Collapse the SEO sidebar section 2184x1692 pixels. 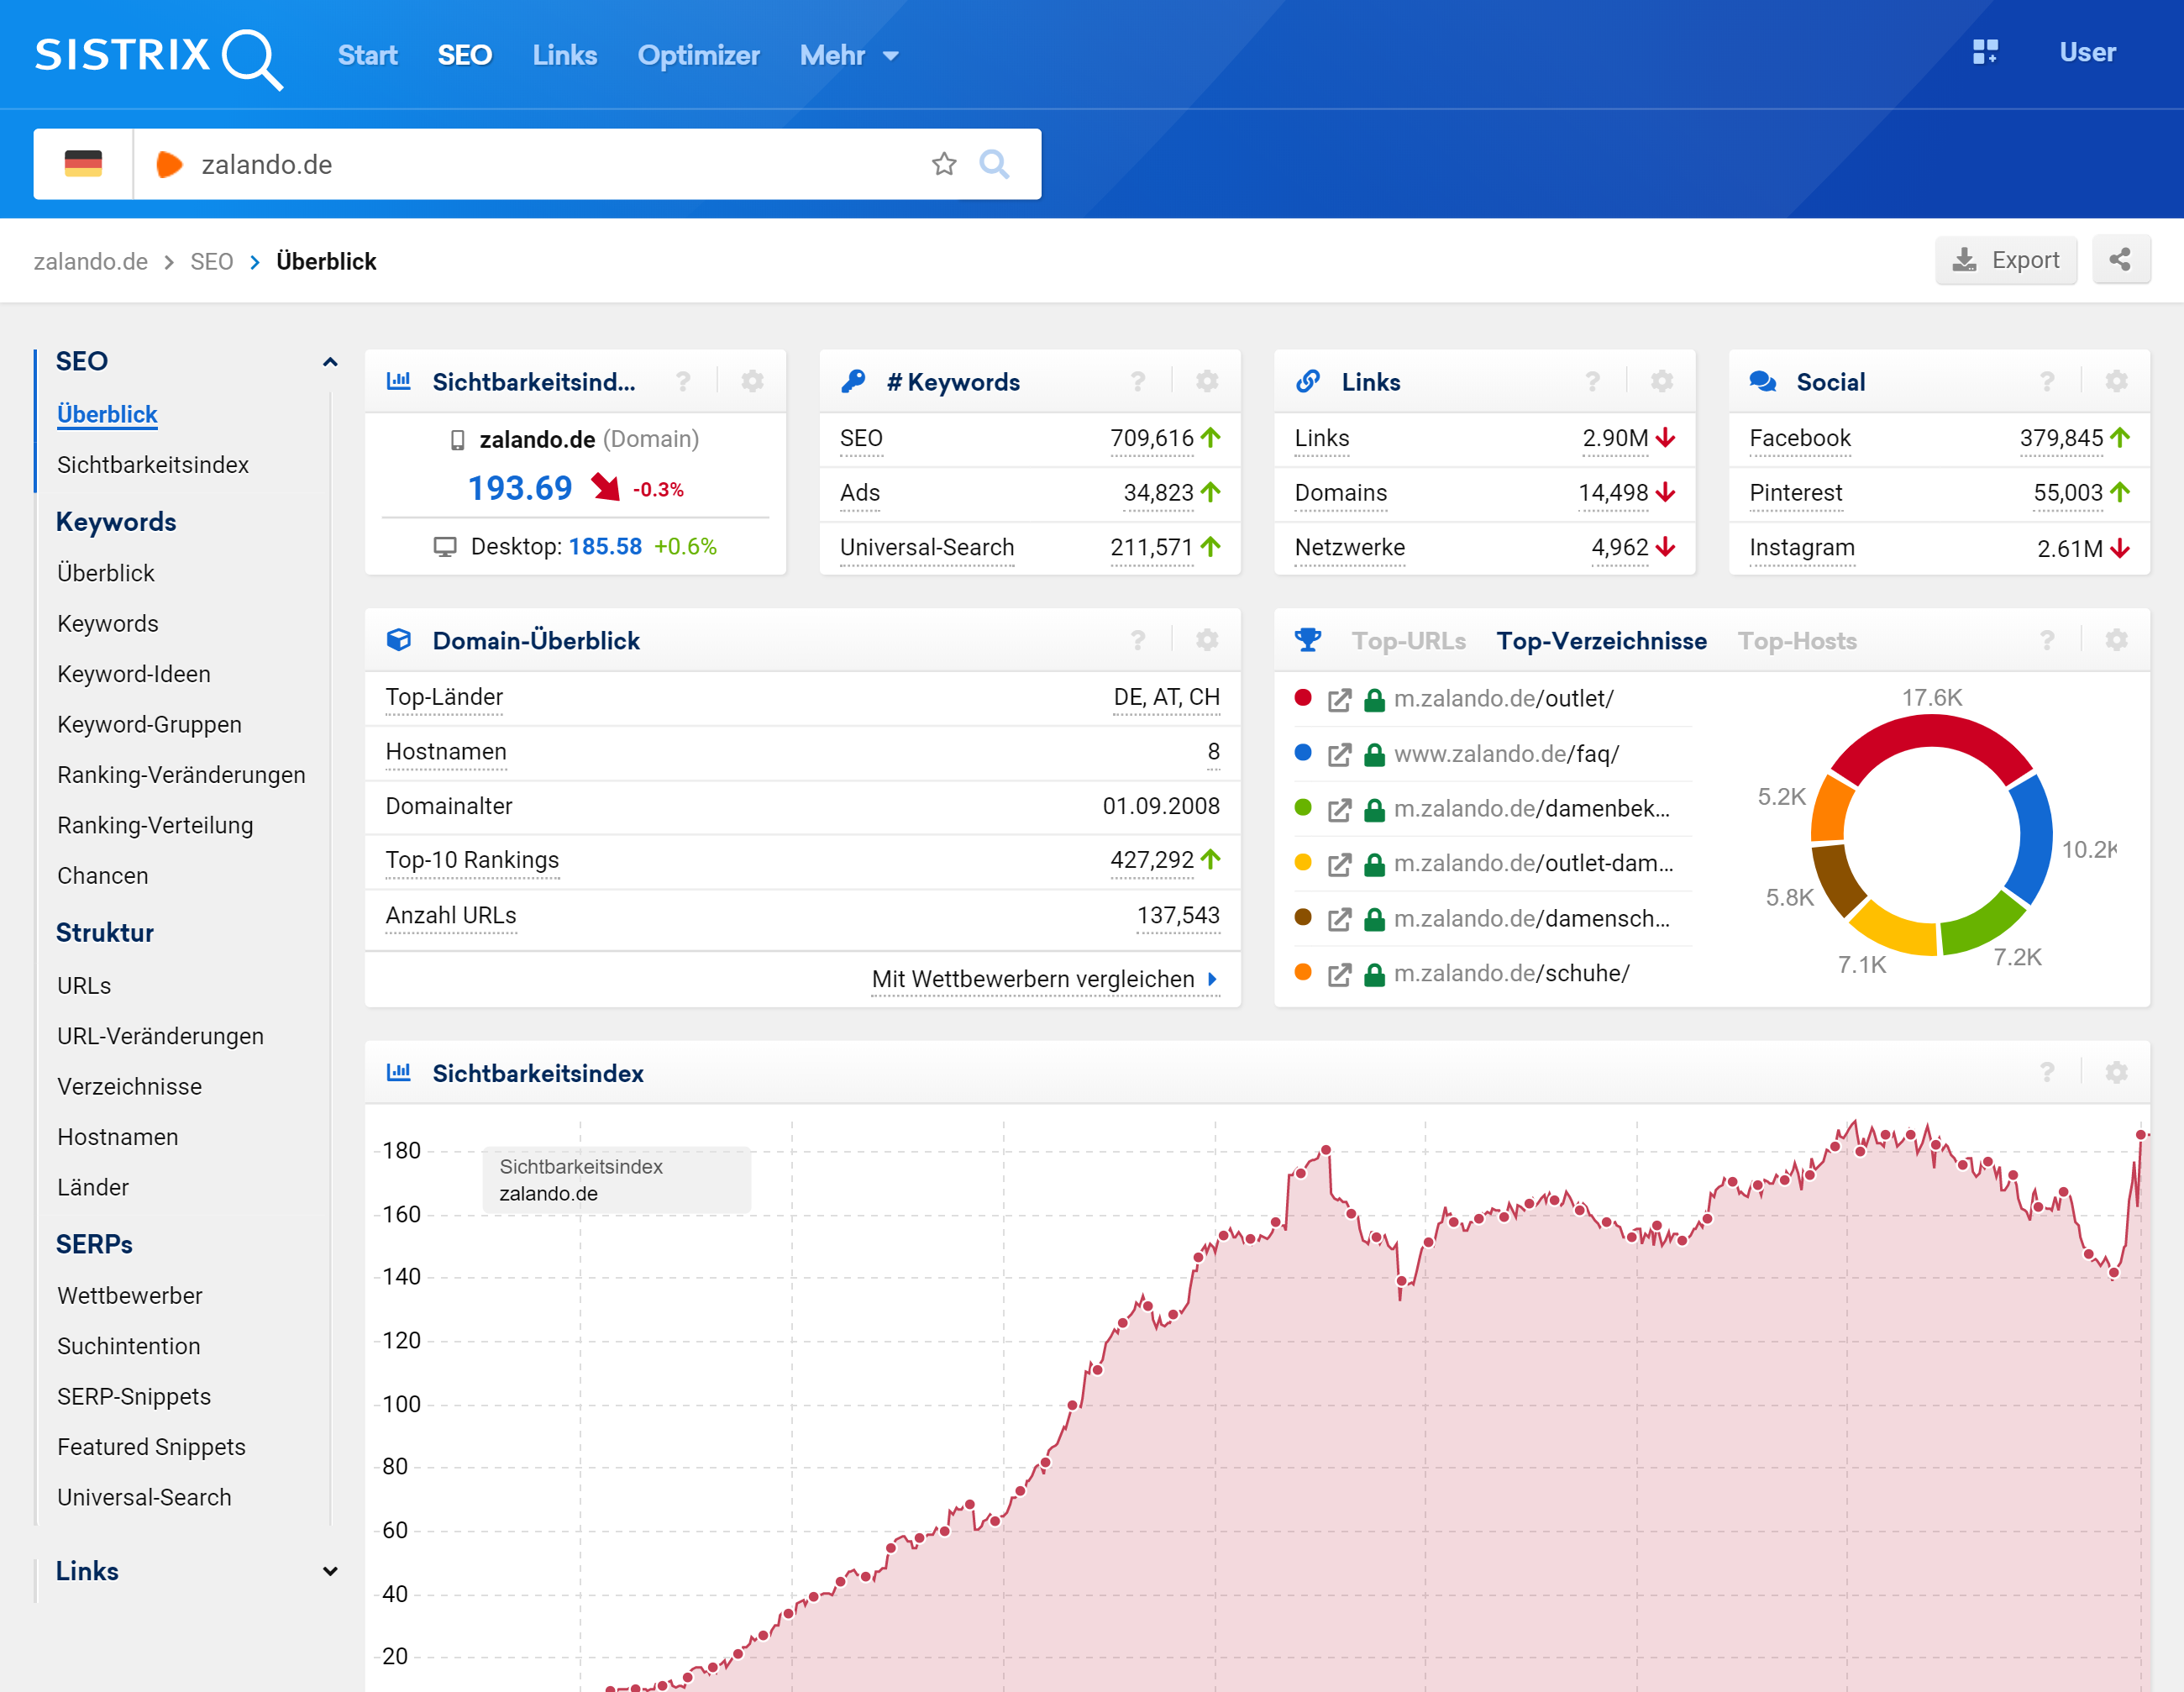(x=330, y=362)
